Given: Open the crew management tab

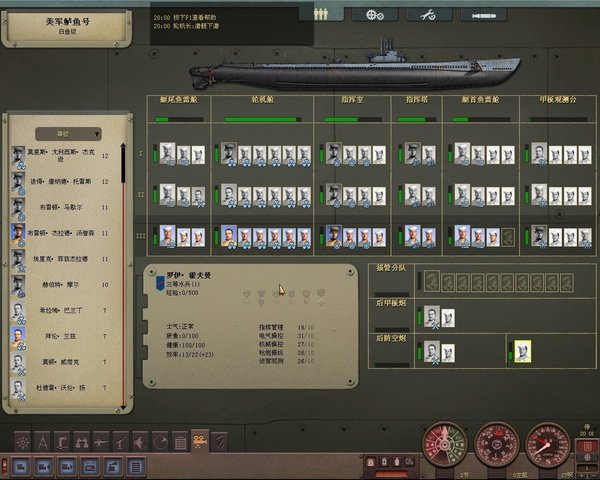Looking at the screenshot, I should tap(321, 15).
